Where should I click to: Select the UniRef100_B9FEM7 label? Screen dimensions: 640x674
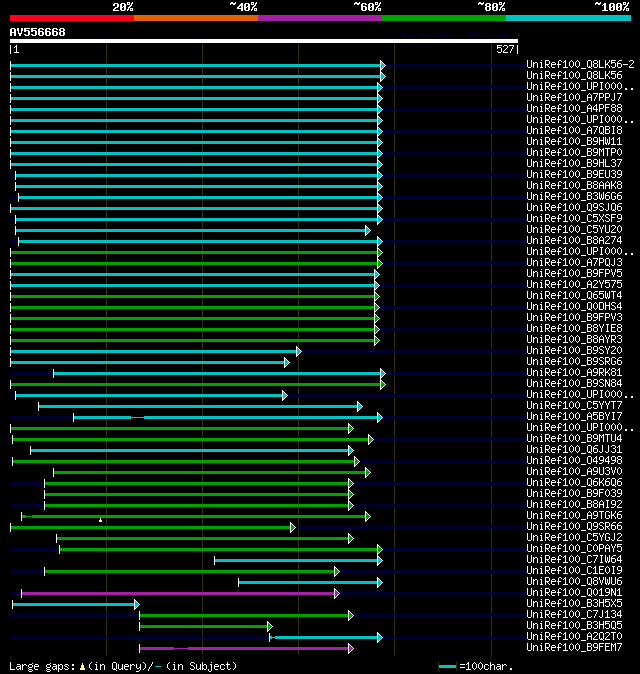click(x=574, y=648)
